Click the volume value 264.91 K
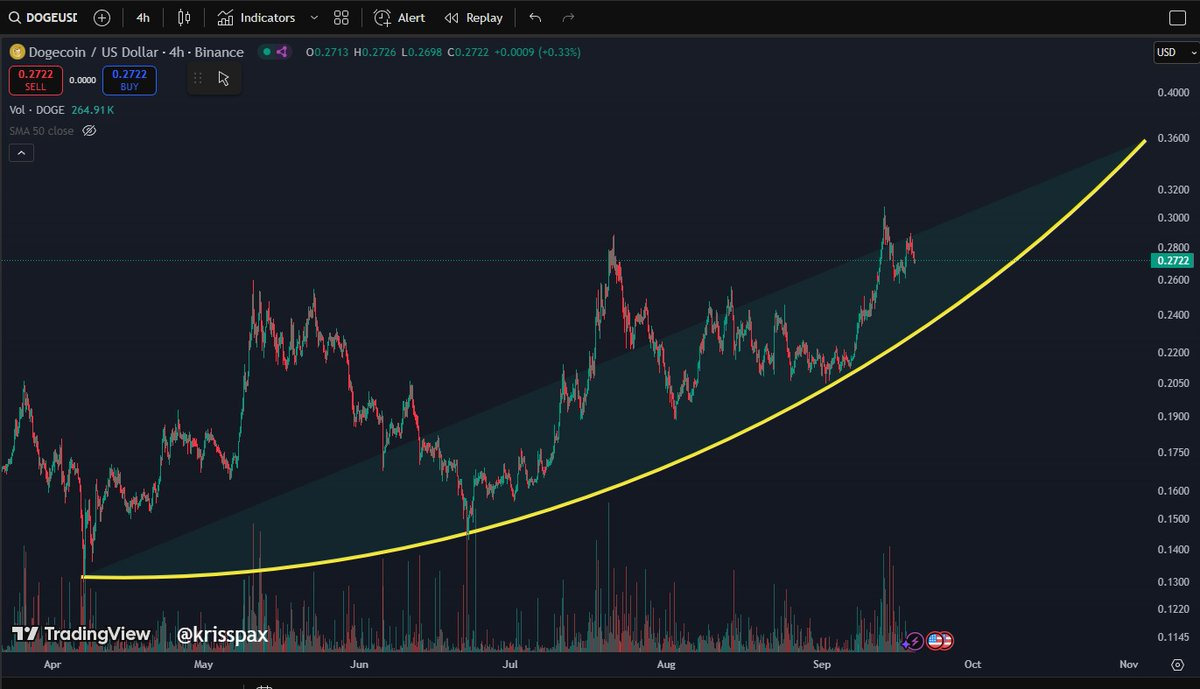This screenshot has height=689, width=1200. pos(93,110)
